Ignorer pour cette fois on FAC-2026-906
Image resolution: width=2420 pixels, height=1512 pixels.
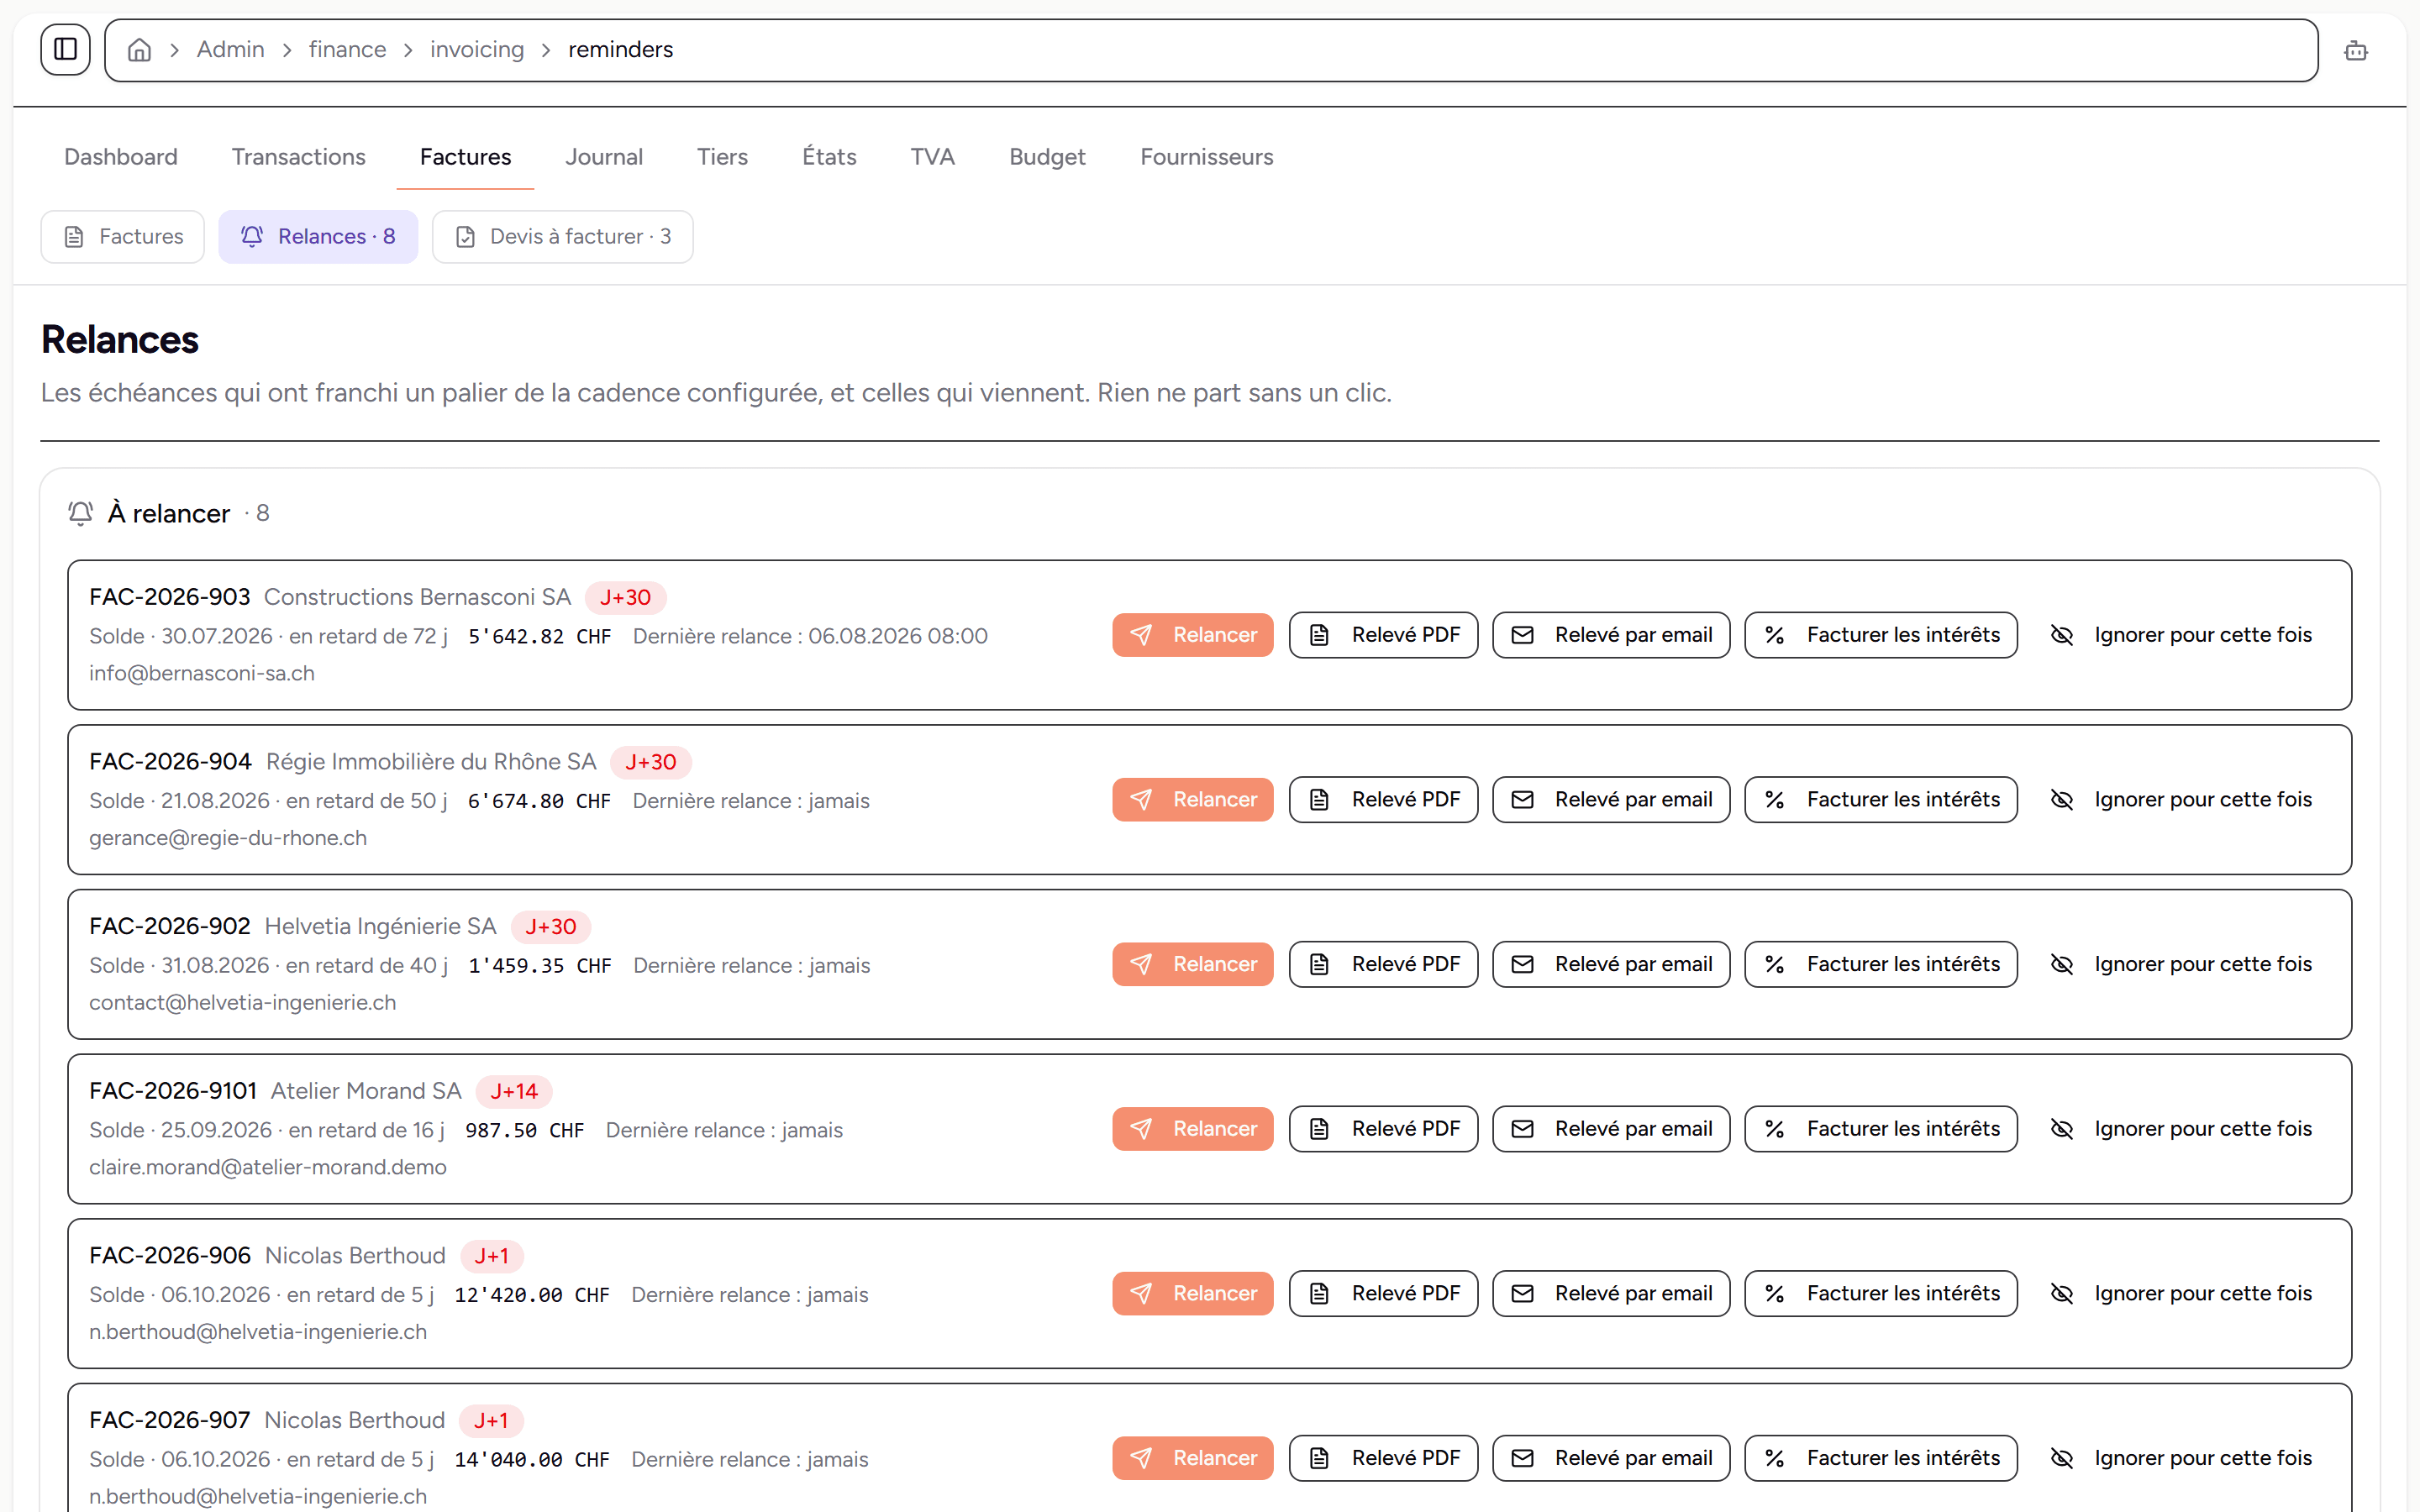[2181, 1294]
